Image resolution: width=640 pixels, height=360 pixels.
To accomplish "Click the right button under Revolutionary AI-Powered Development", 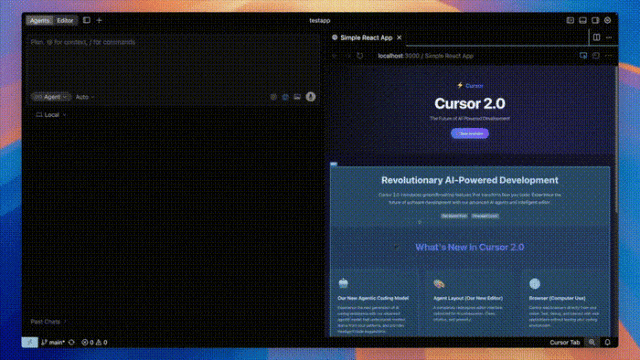I will click(485, 216).
